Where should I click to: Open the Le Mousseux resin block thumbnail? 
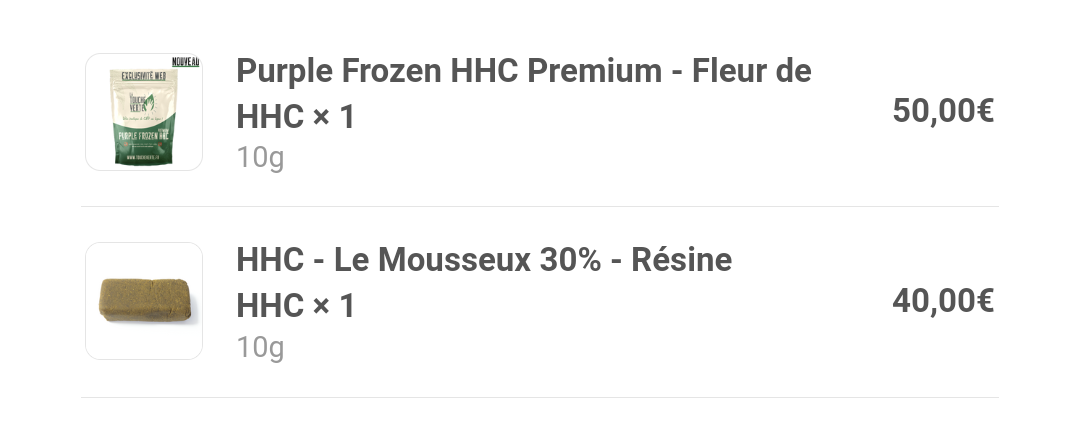coord(144,301)
